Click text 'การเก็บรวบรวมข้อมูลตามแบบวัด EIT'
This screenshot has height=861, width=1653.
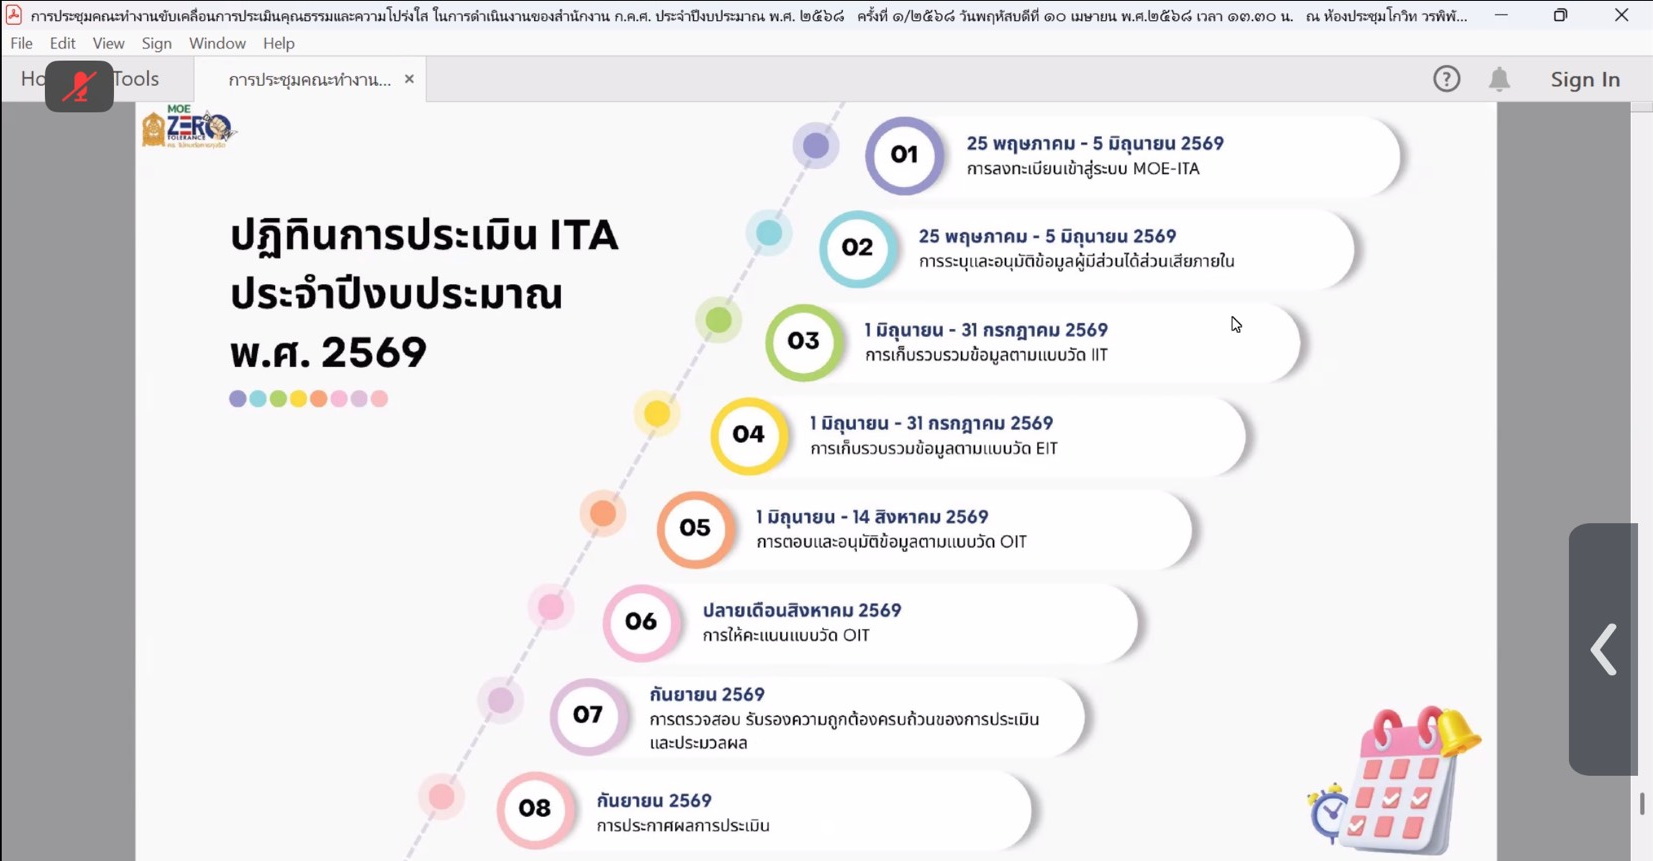(934, 449)
